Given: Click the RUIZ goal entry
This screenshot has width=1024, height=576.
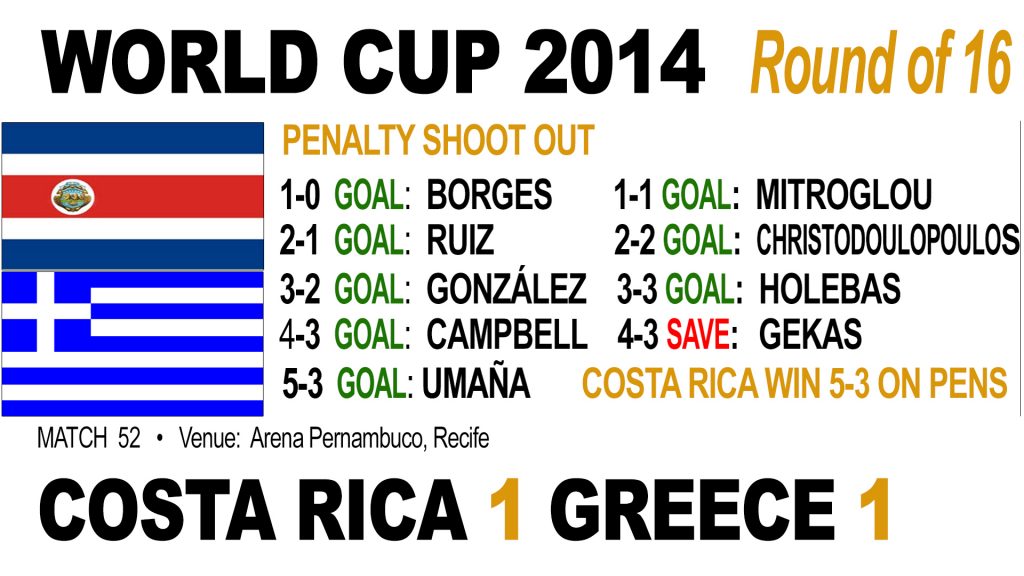Looking at the screenshot, I should click(x=387, y=240).
